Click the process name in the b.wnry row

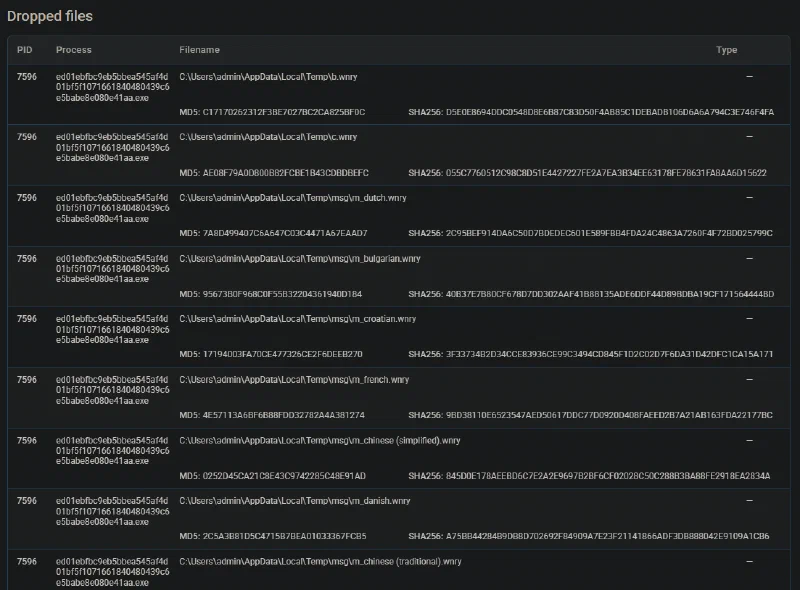click(113, 87)
